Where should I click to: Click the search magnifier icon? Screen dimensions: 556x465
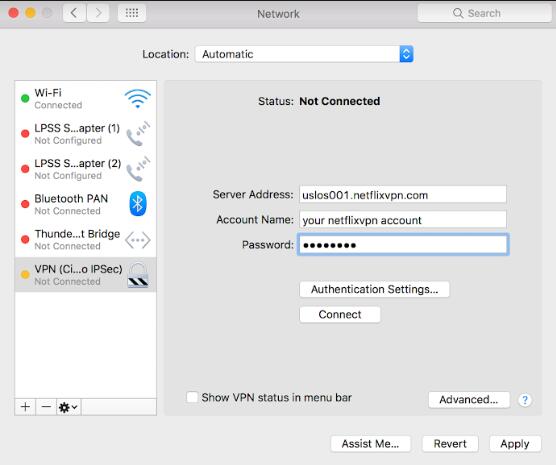coord(458,13)
